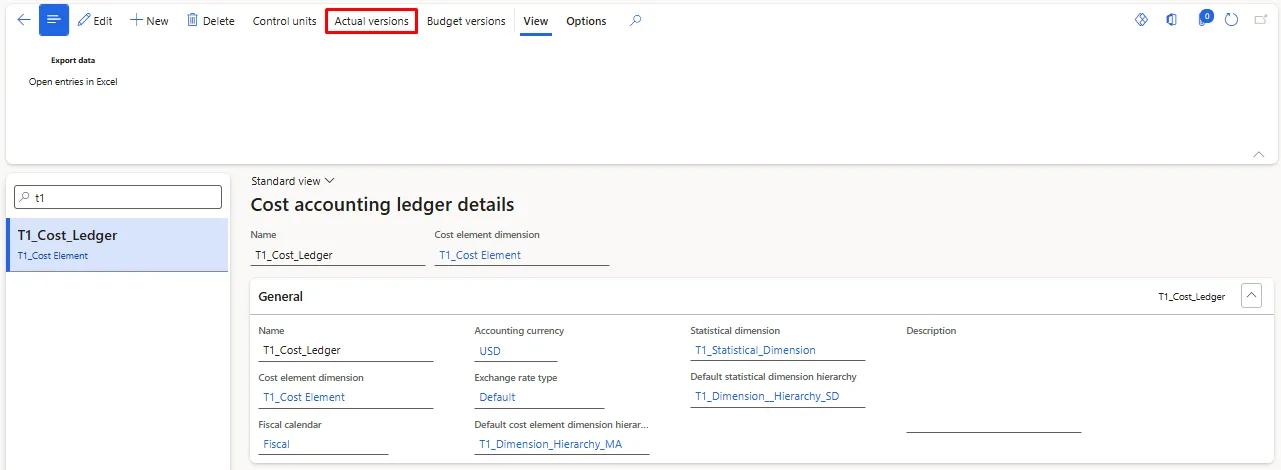
Task: Click the filter box containing t1
Action: coord(118,197)
